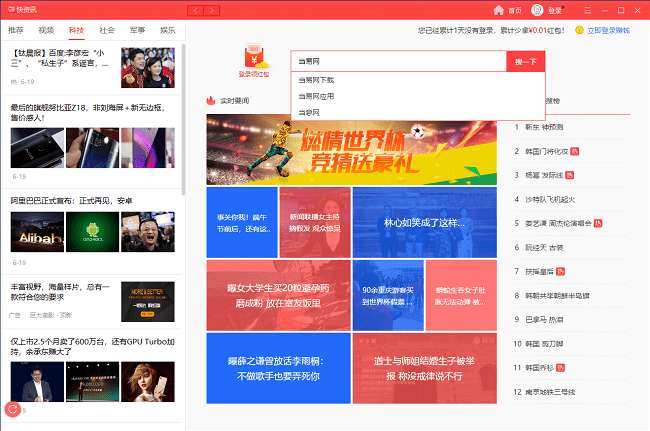This screenshot has height=431, width=650.
Task: Open the hamburger menu in title bar
Action: pos(588,10)
